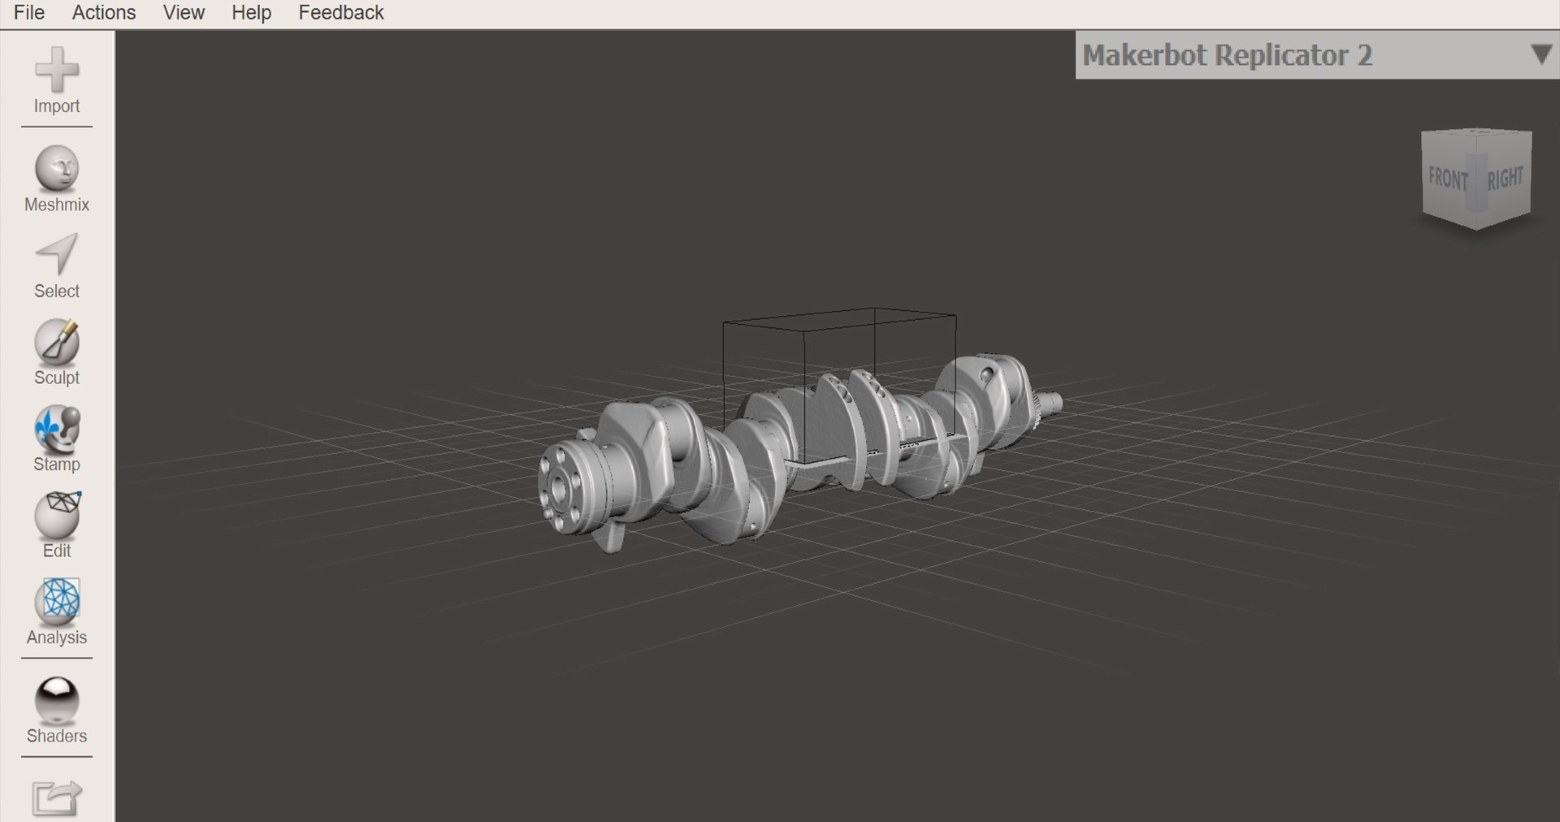Click the Export icon below Shaders
The width and height of the screenshot is (1560, 822).
click(56, 798)
